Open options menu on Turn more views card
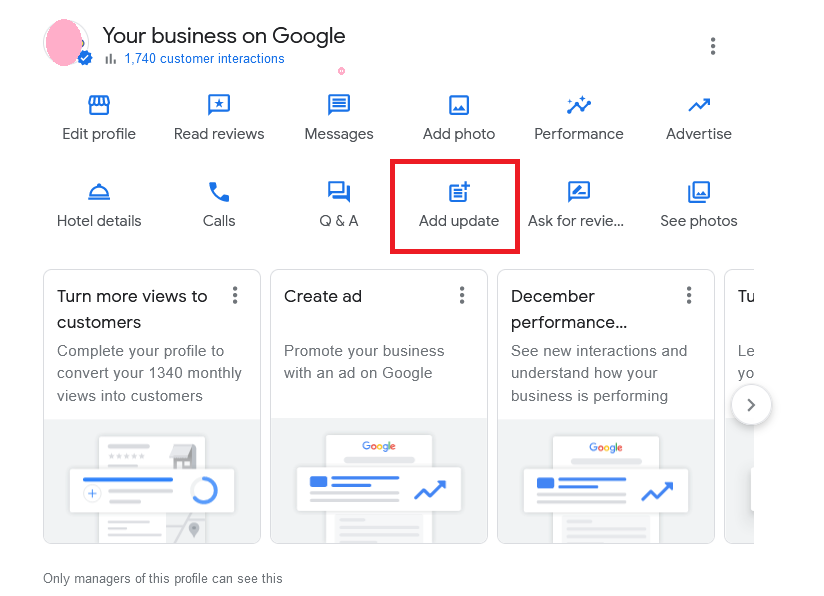This screenshot has width=824, height=596. tap(235, 295)
